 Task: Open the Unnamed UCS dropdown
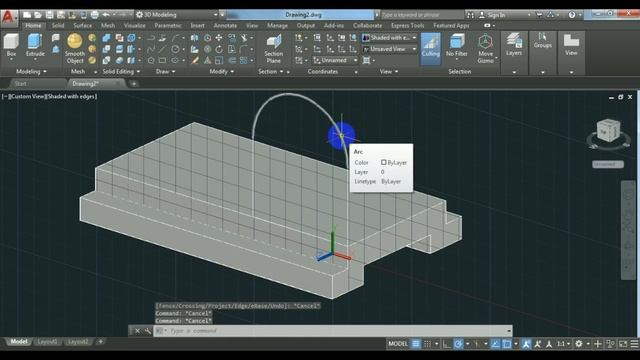coord(336,60)
